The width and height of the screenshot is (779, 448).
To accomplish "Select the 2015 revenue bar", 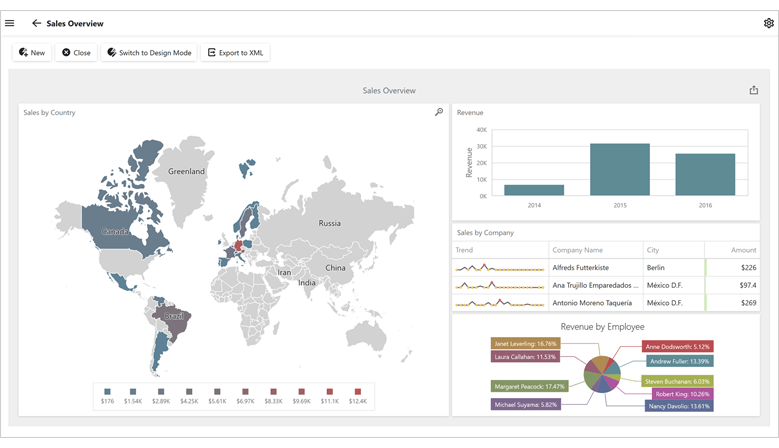I will [619, 169].
